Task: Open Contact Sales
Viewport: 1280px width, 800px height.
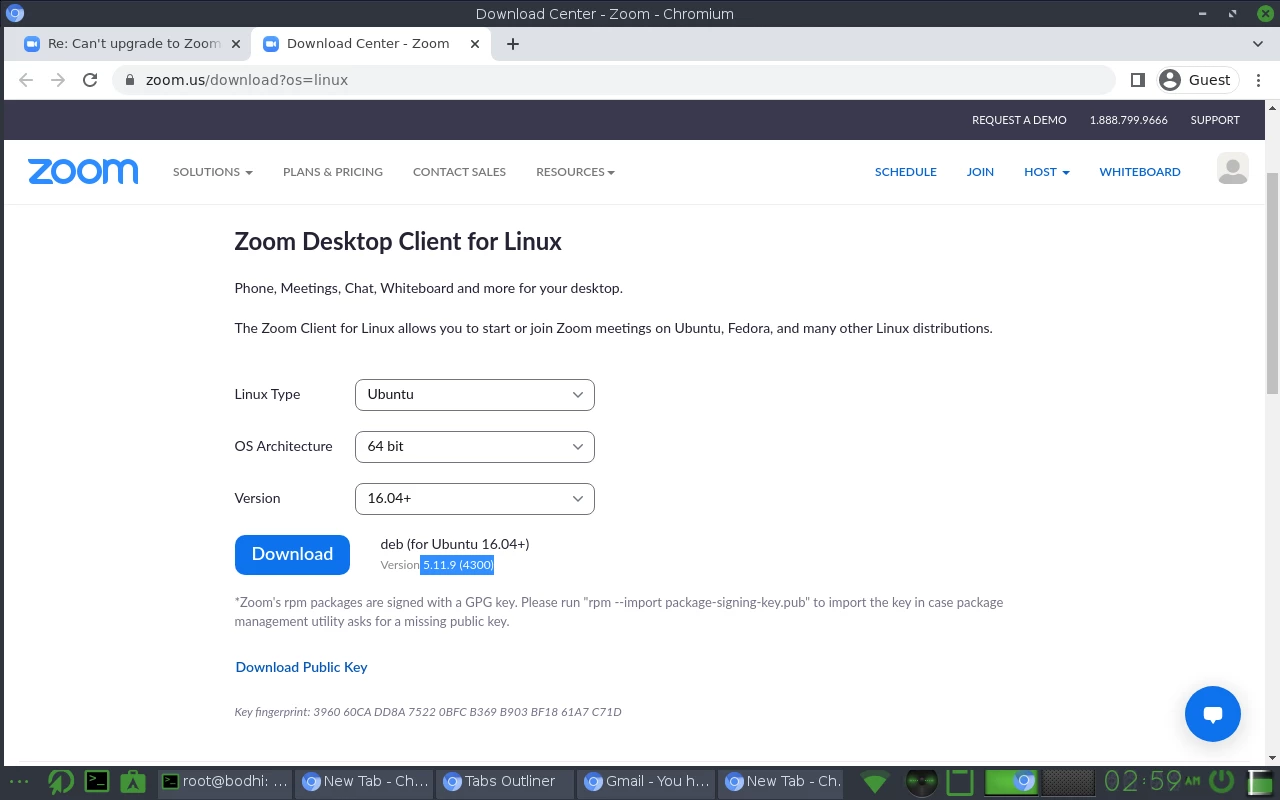Action: [x=459, y=172]
